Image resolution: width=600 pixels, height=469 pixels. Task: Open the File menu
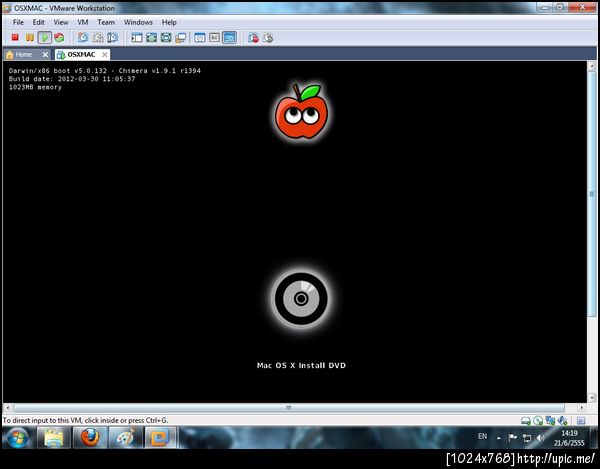click(x=18, y=22)
